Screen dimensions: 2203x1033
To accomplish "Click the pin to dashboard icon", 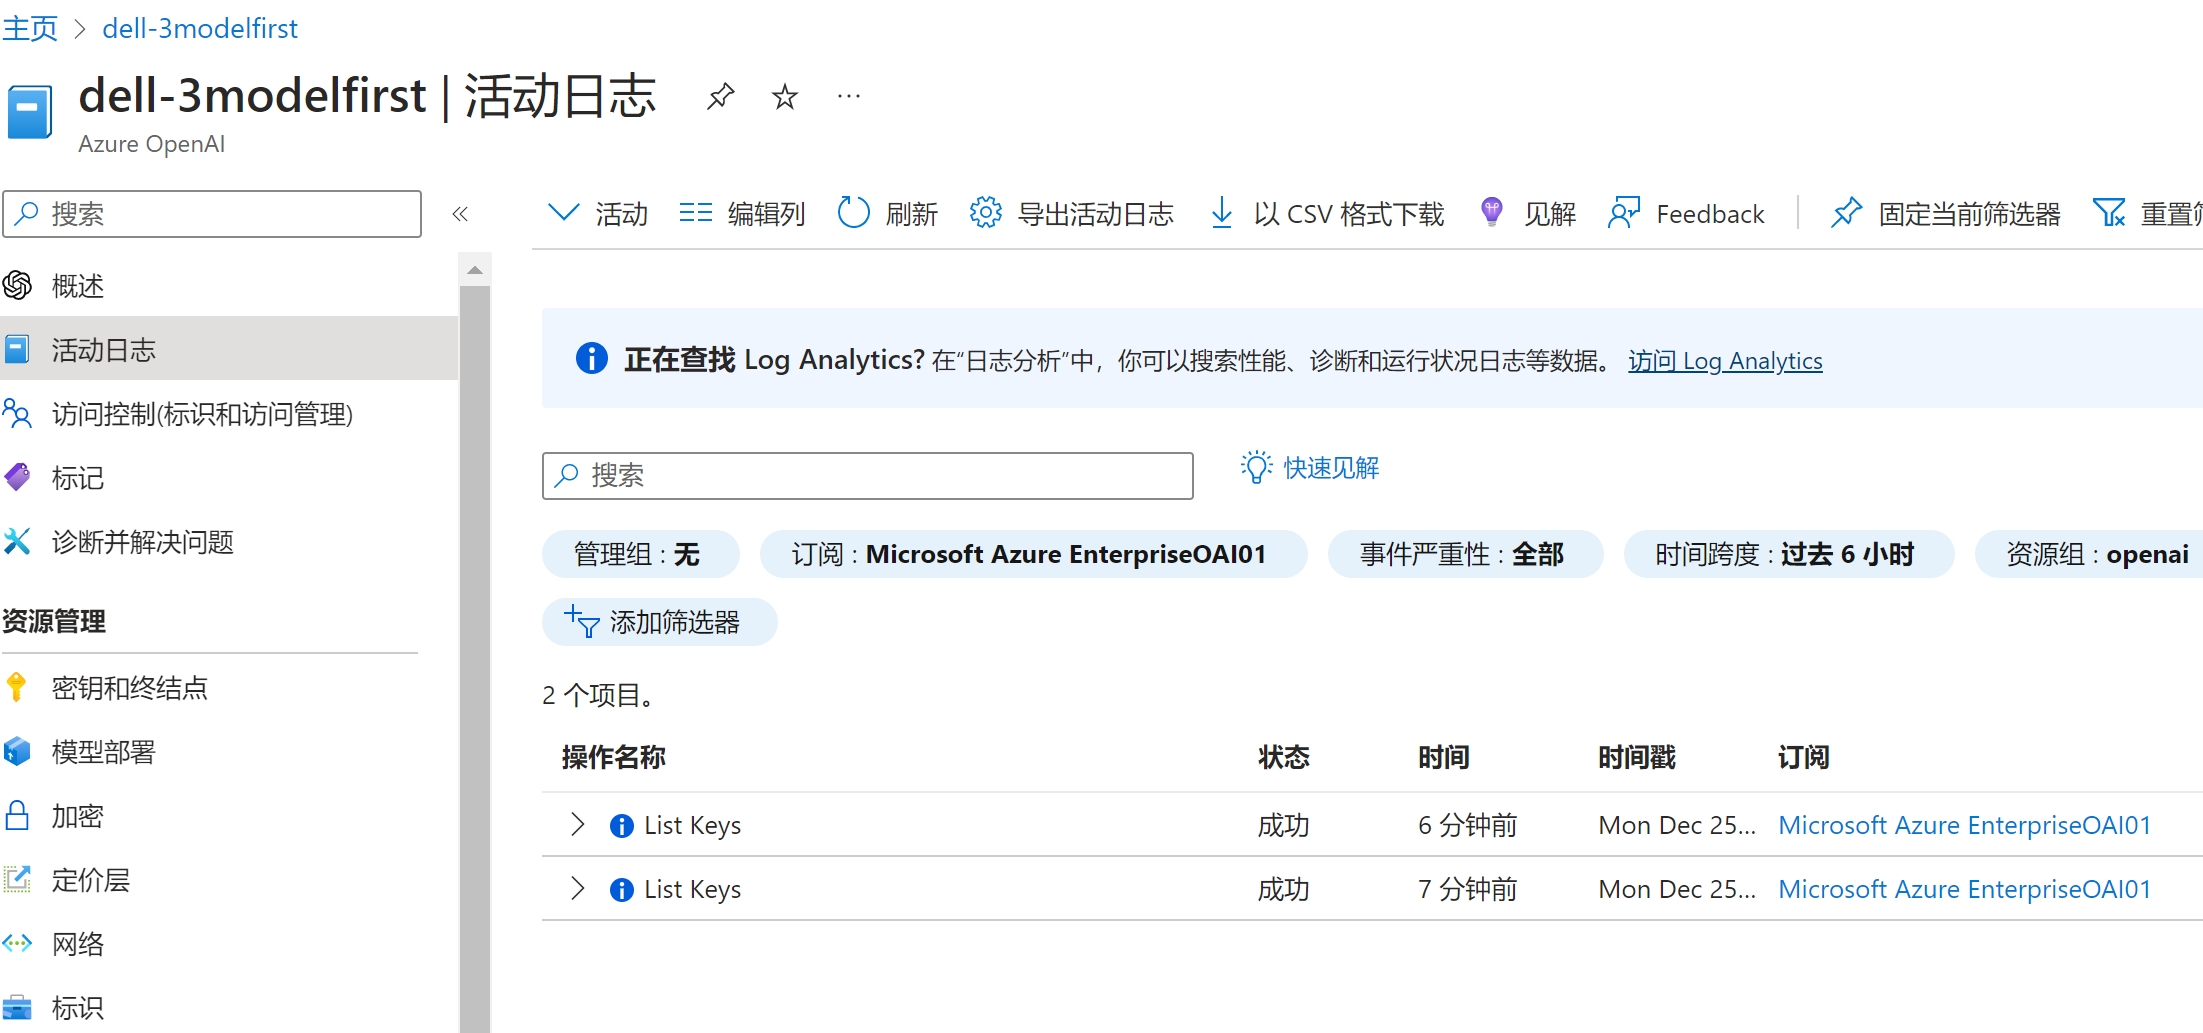I will pyautogui.click(x=720, y=97).
